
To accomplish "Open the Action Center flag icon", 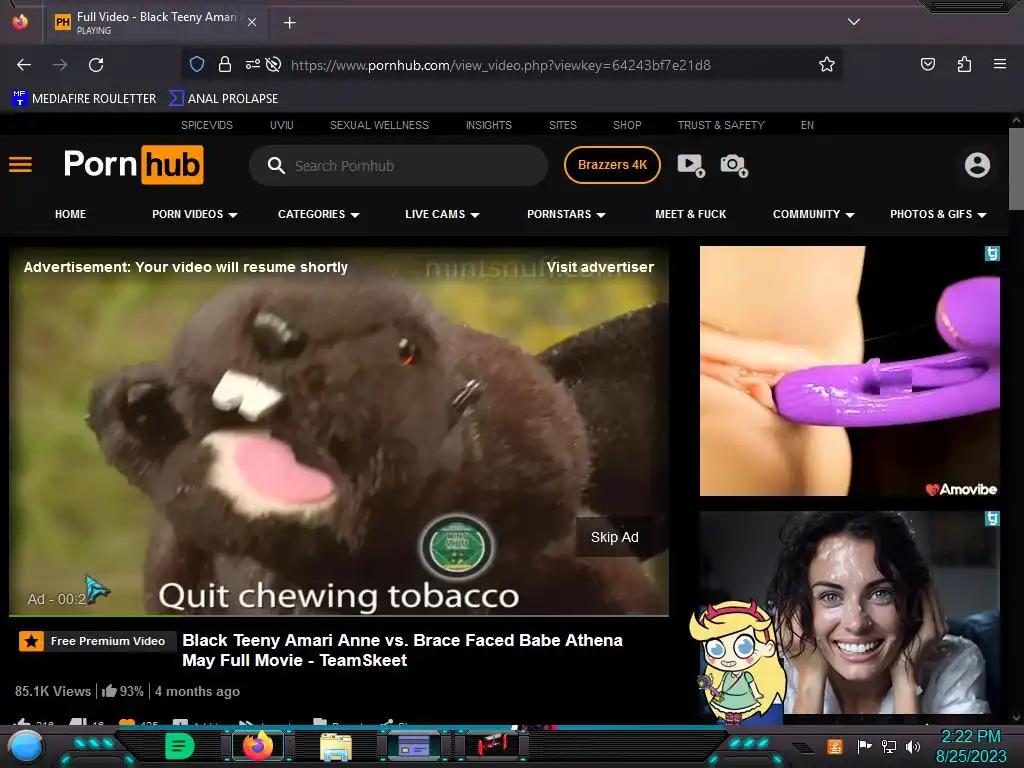I will pyautogui.click(x=864, y=746).
